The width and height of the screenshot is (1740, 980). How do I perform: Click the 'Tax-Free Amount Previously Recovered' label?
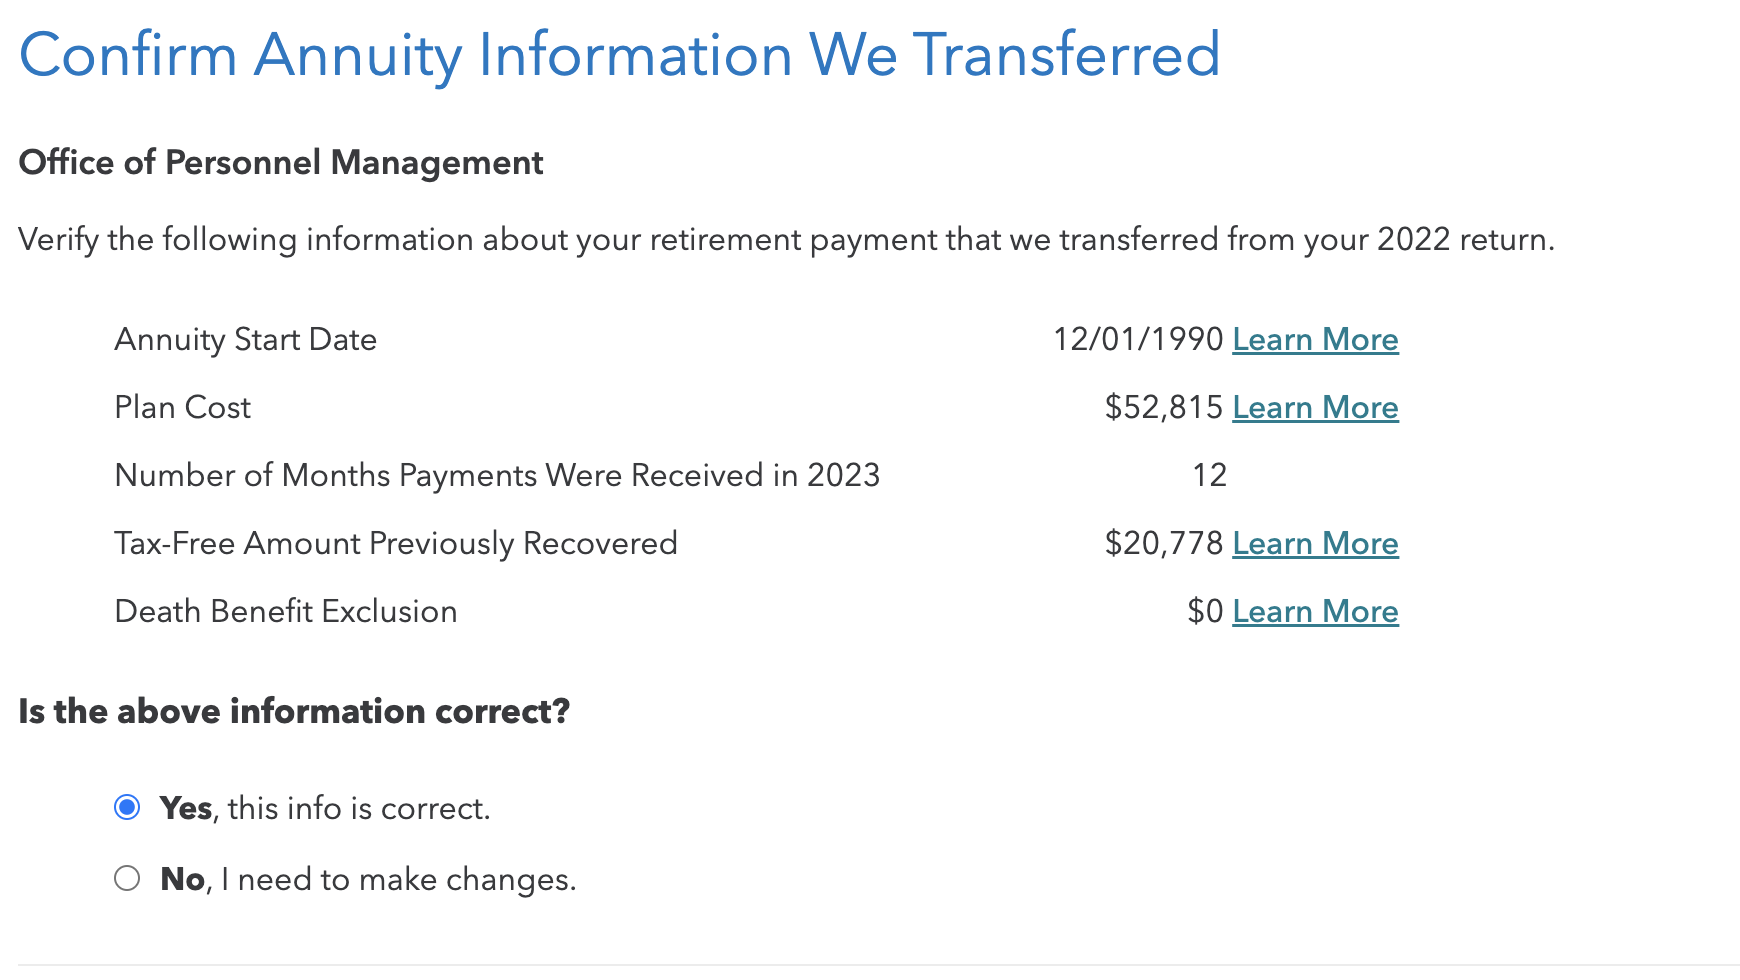point(396,544)
